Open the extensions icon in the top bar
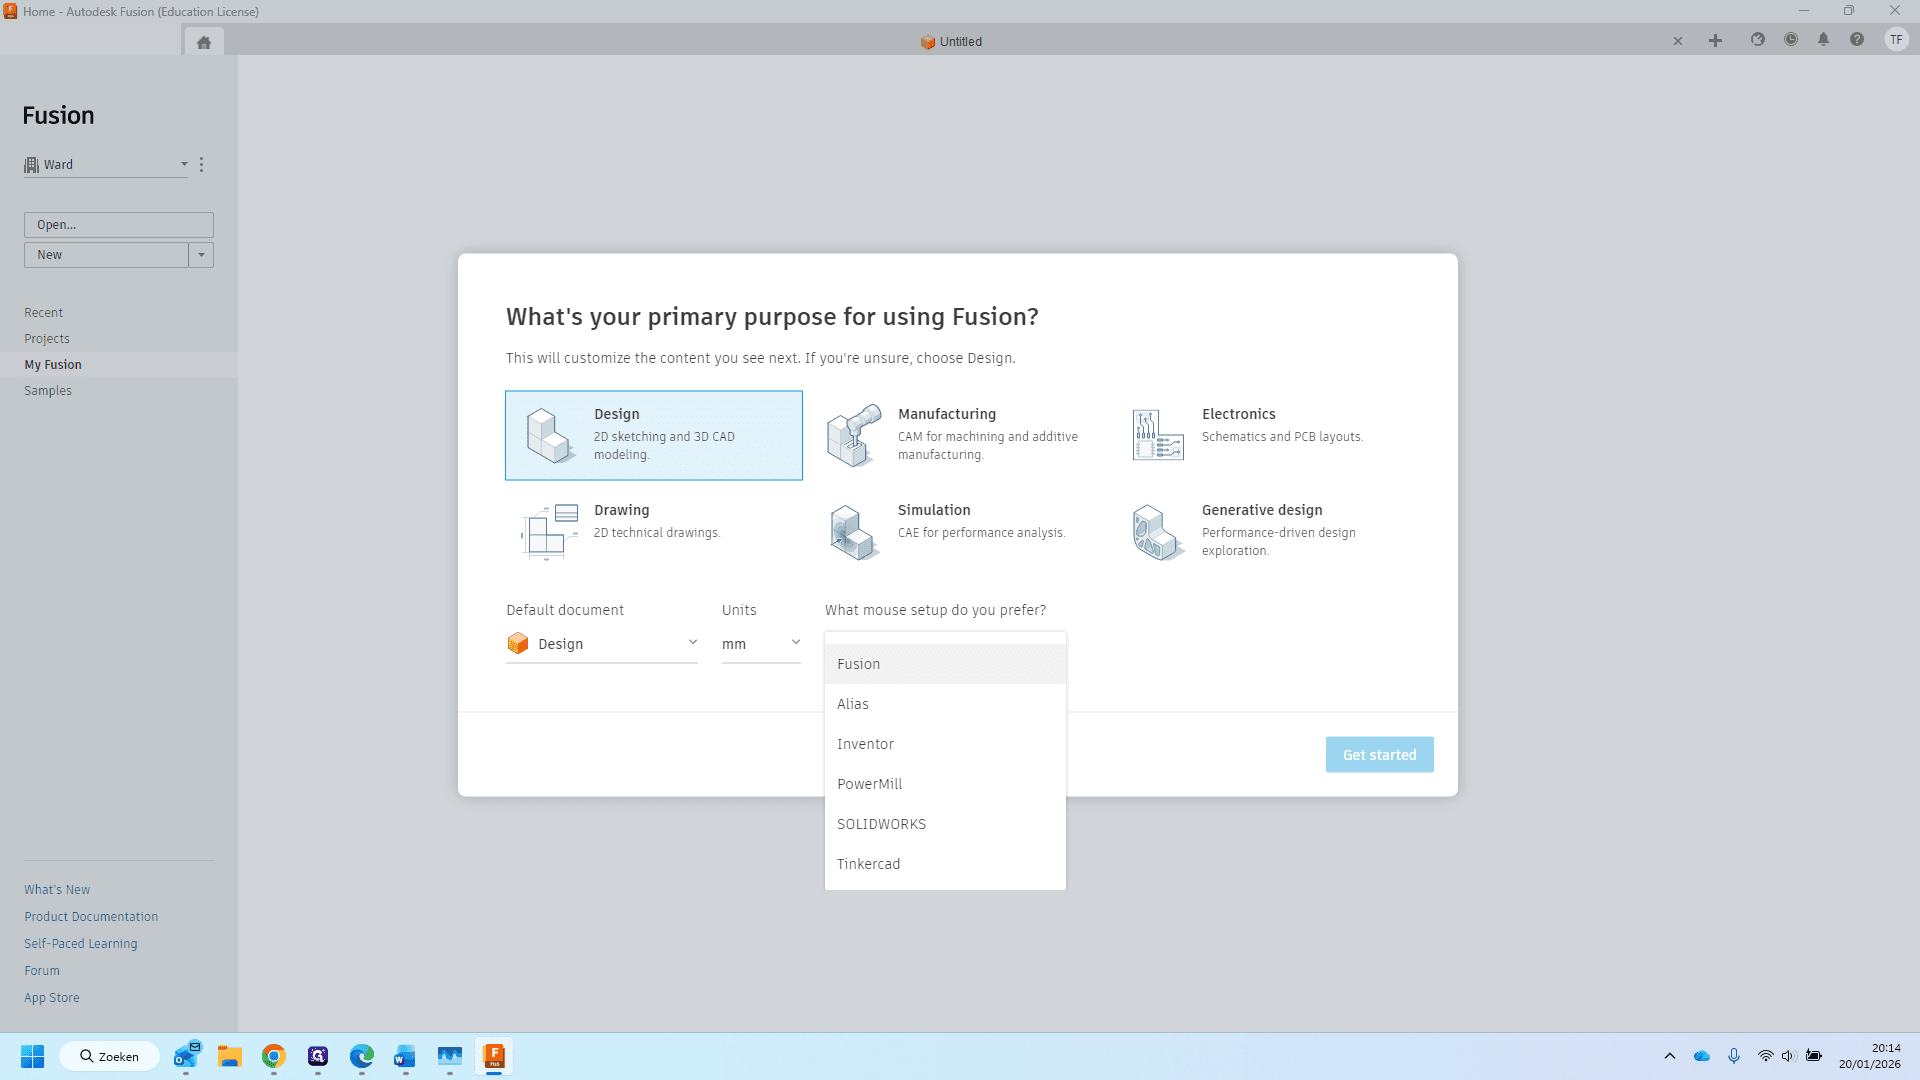Image resolution: width=1920 pixels, height=1080 pixels. 1758,40
